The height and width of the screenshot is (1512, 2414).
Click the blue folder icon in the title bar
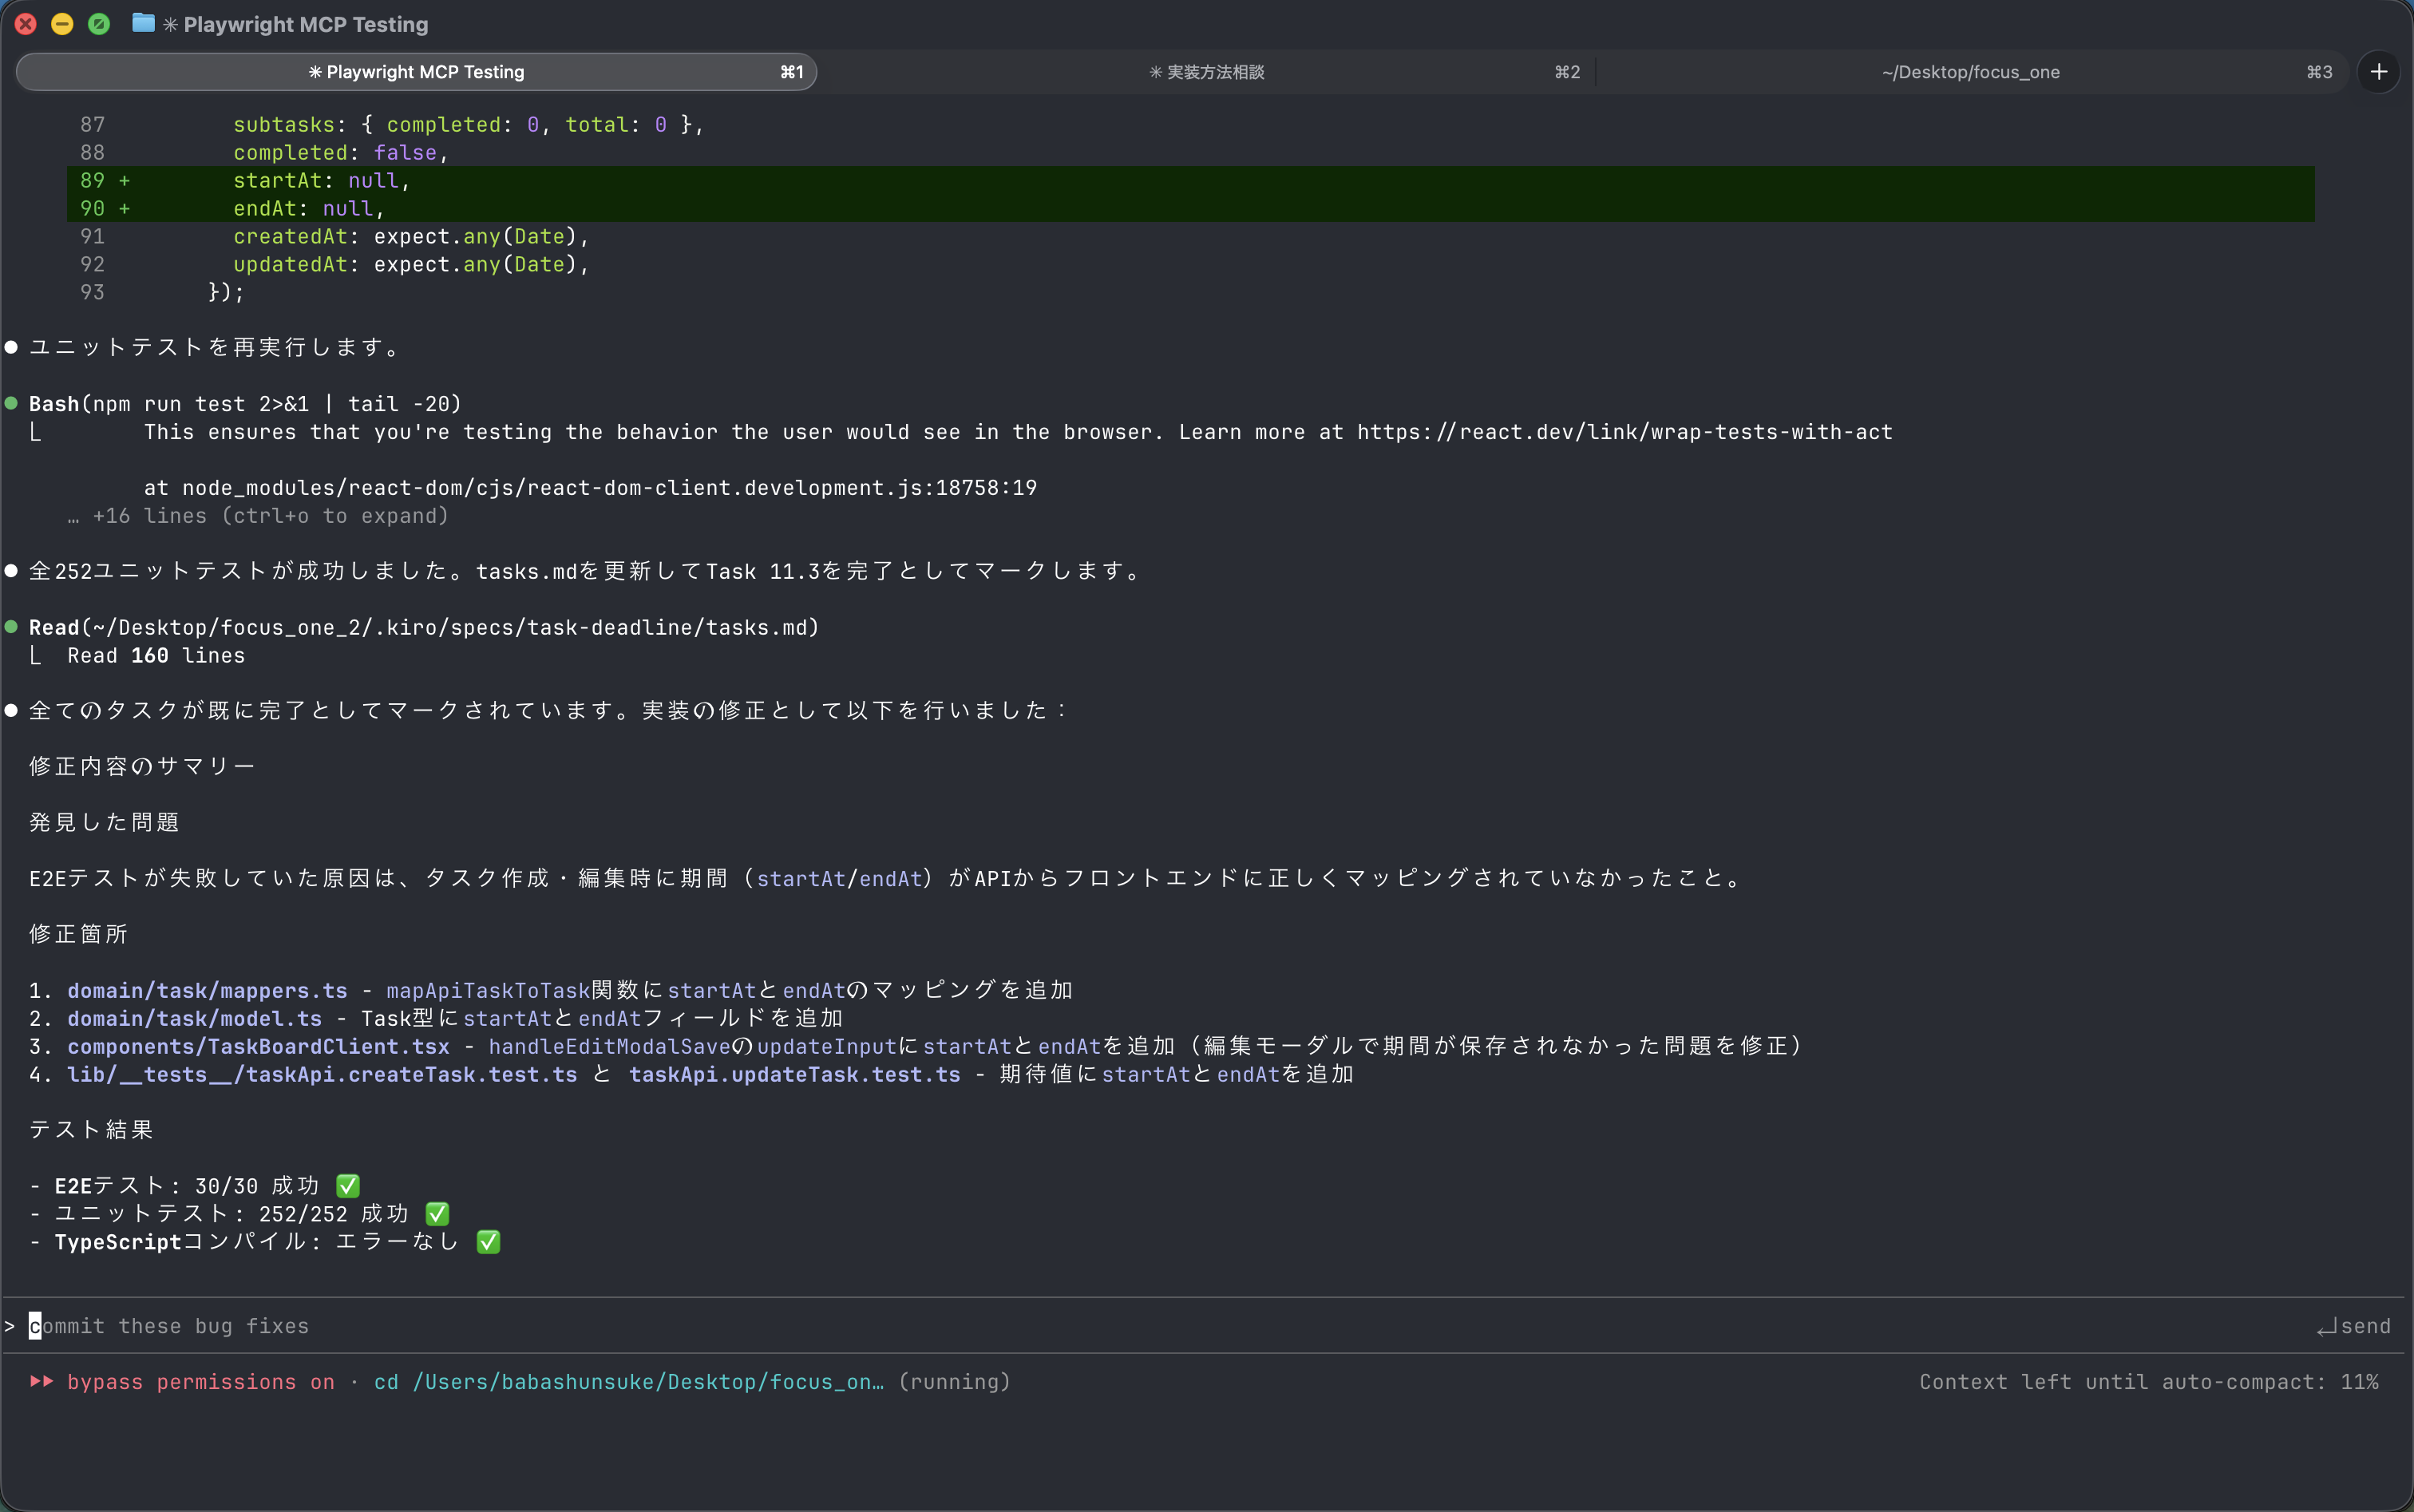pyautogui.click(x=143, y=23)
